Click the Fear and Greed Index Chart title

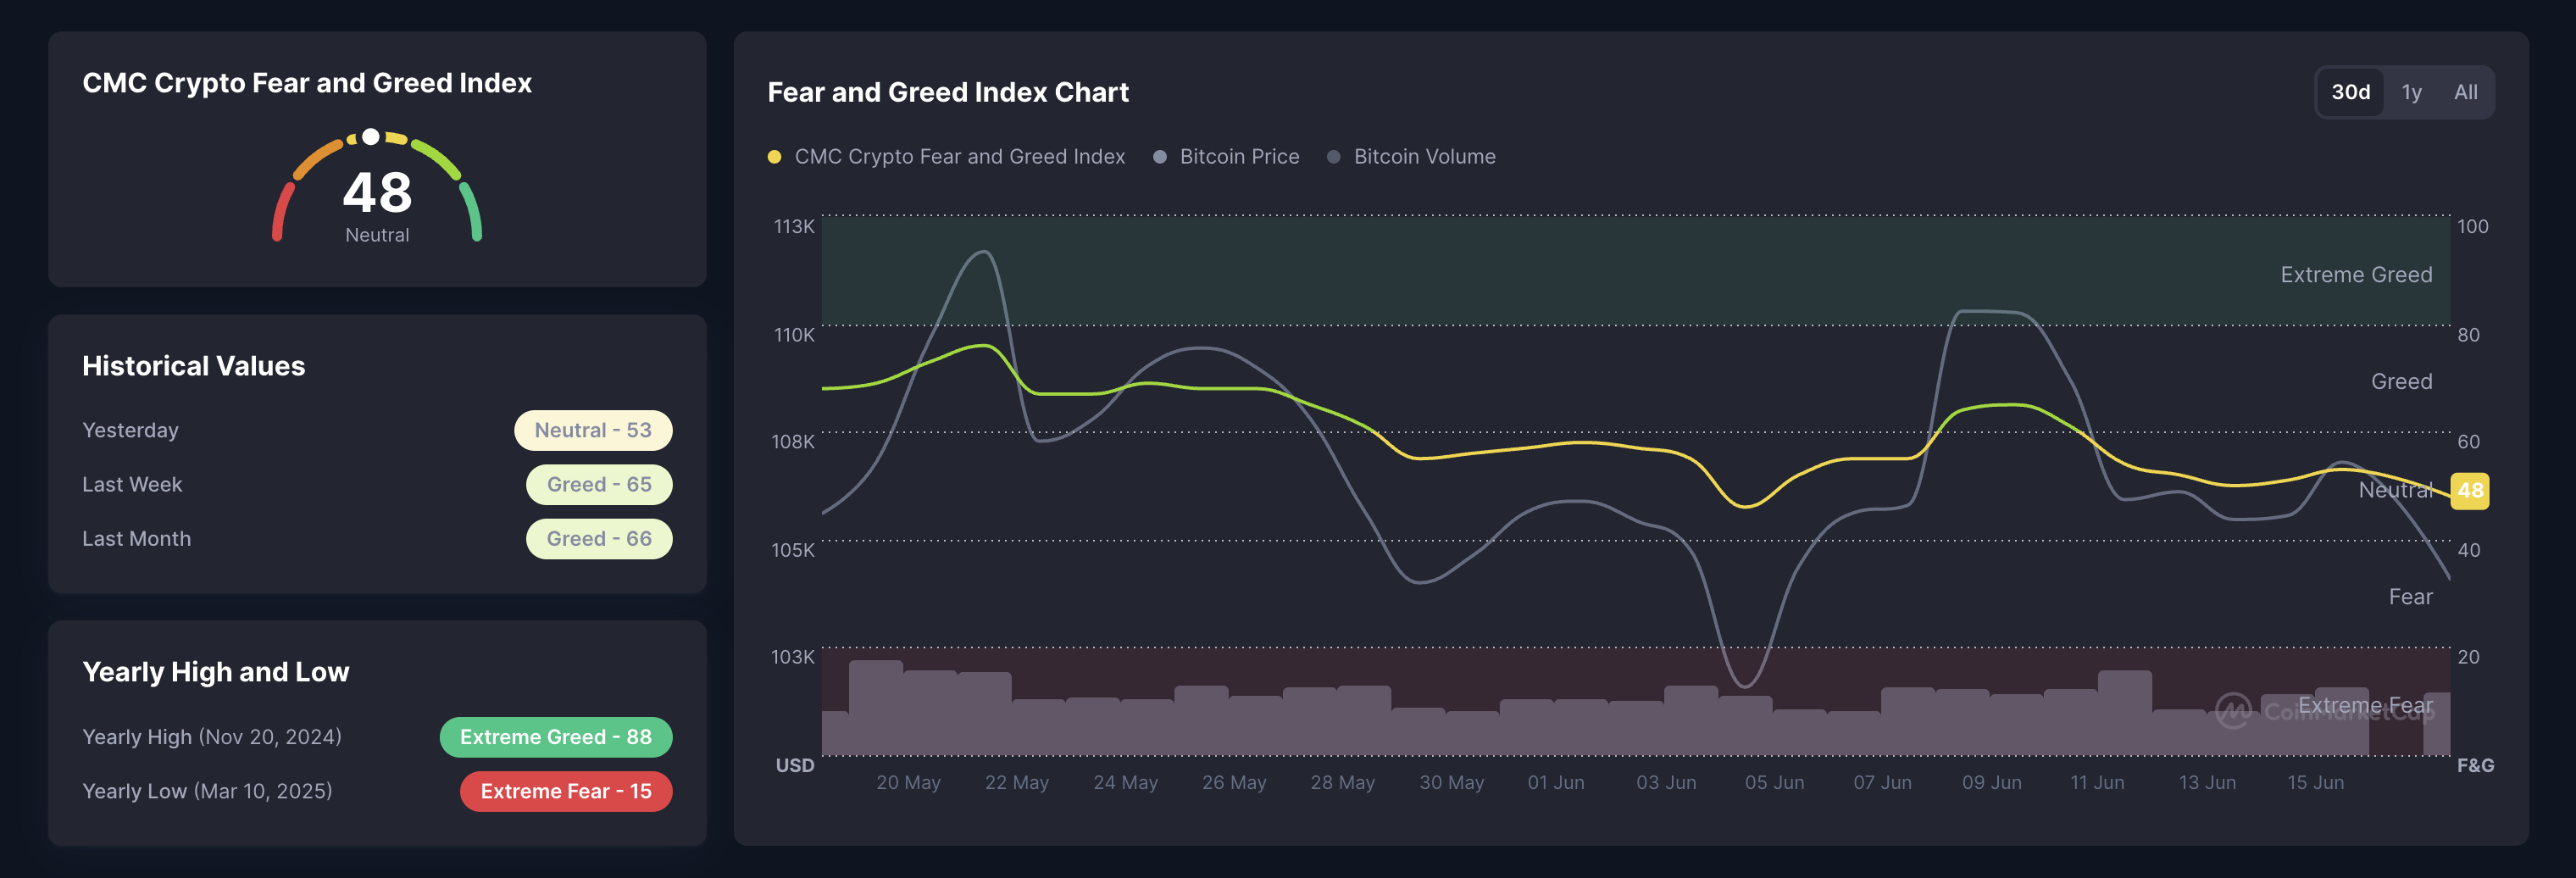[948, 92]
